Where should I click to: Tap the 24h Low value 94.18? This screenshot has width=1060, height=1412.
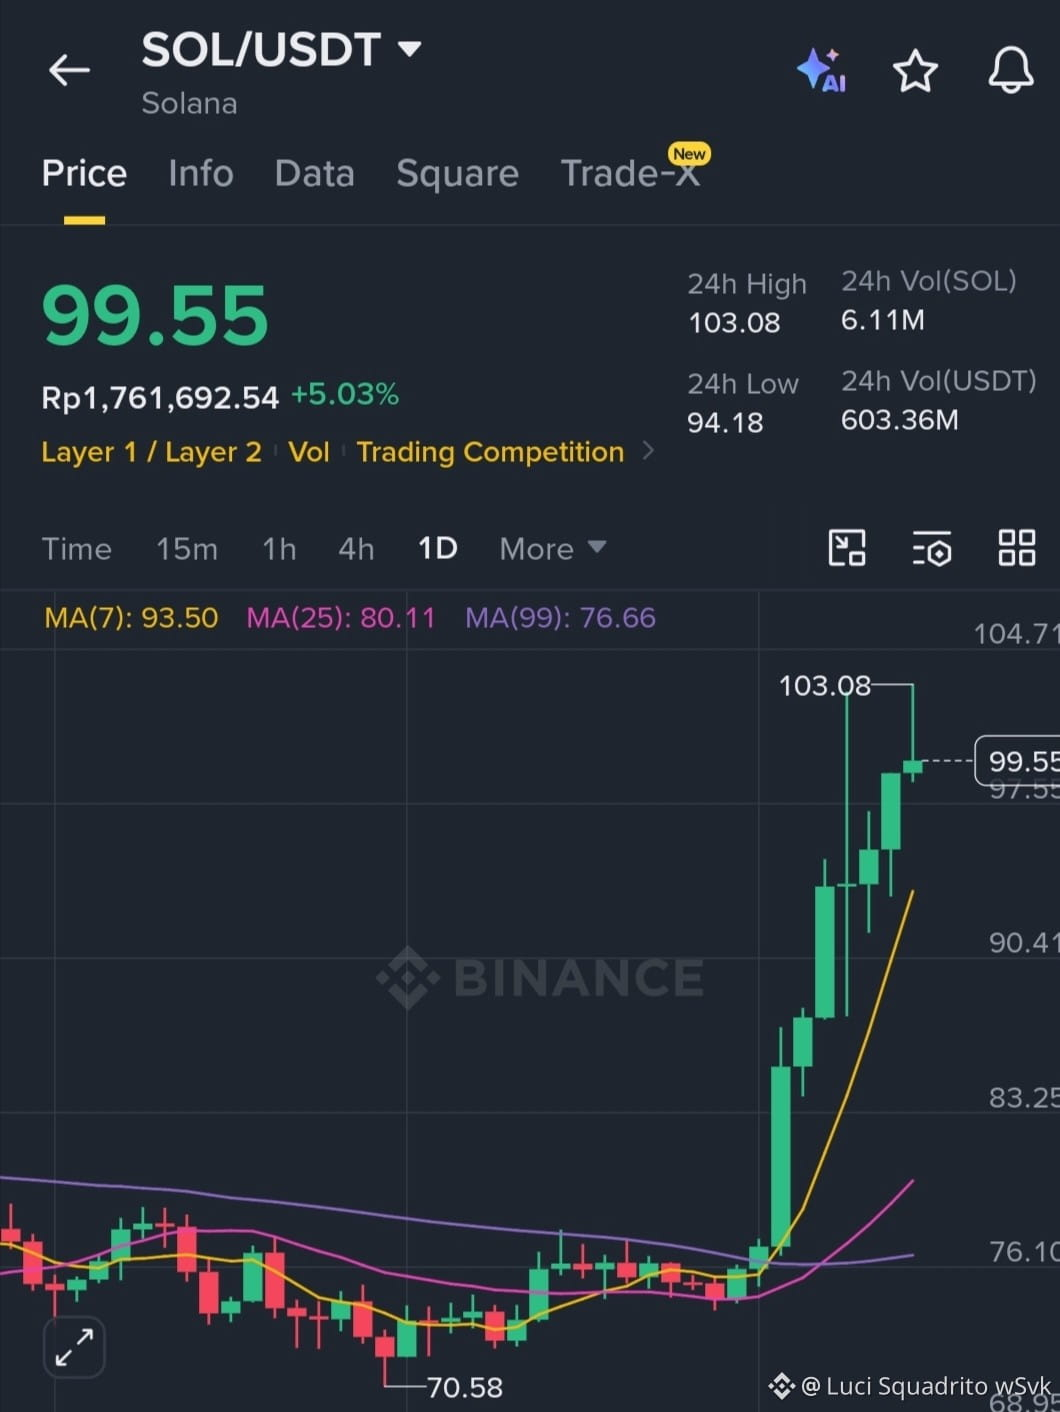(725, 423)
